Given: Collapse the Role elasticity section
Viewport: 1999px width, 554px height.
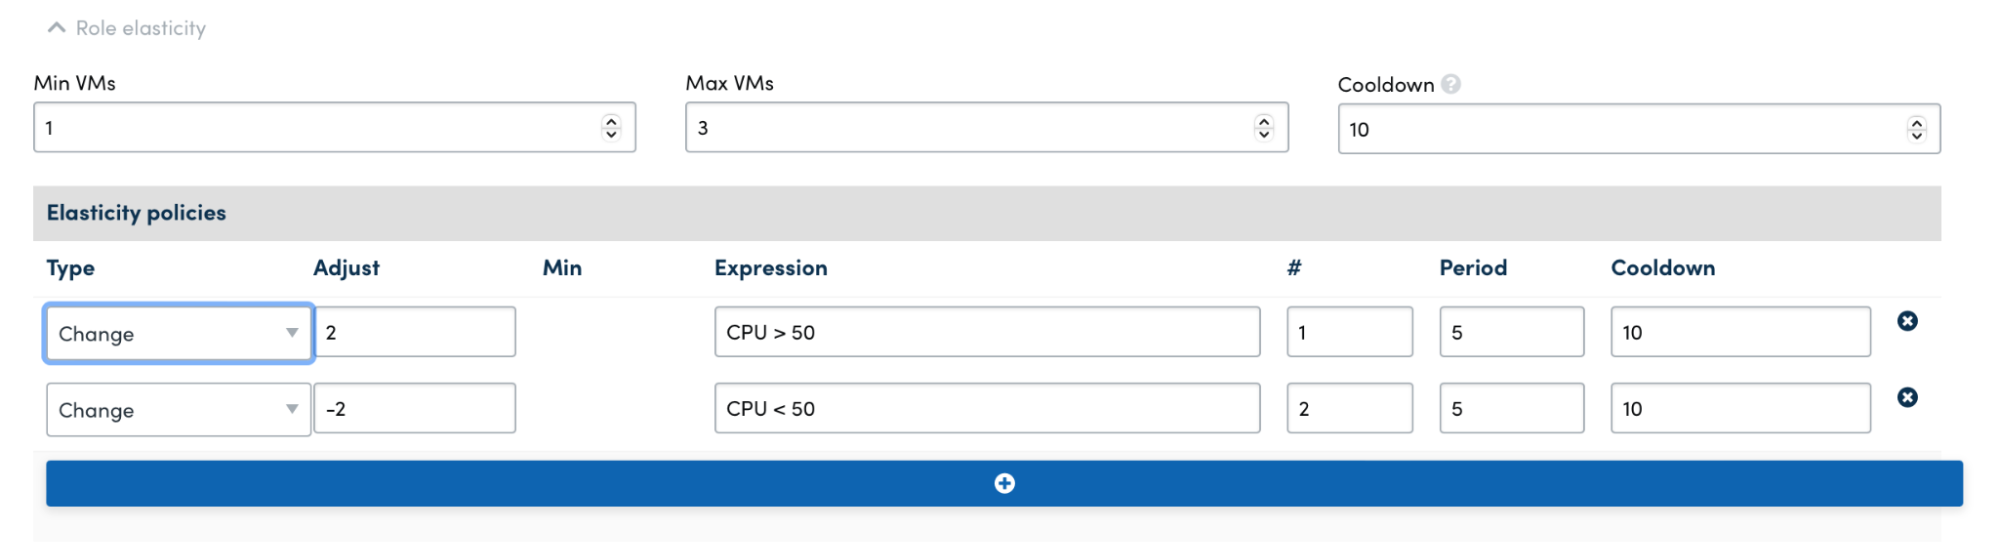Looking at the screenshot, I should point(57,28).
